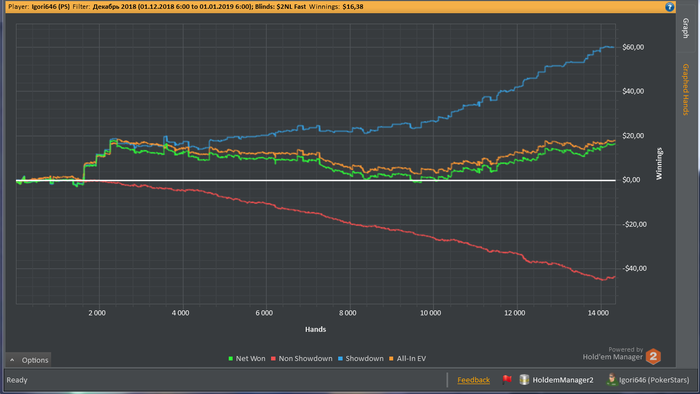The width and height of the screenshot is (700, 394).
Task: Click the red flag icon
Action: [507, 379]
